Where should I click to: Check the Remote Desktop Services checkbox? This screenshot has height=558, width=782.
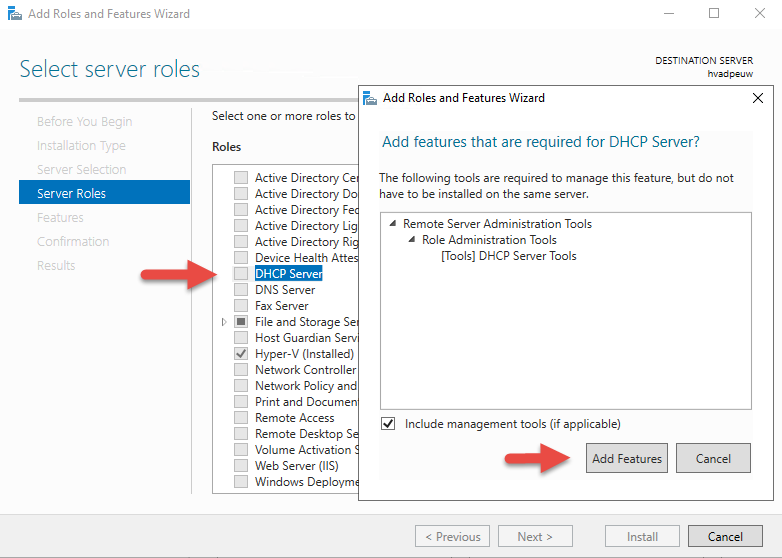pyautogui.click(x=241, y=434)
